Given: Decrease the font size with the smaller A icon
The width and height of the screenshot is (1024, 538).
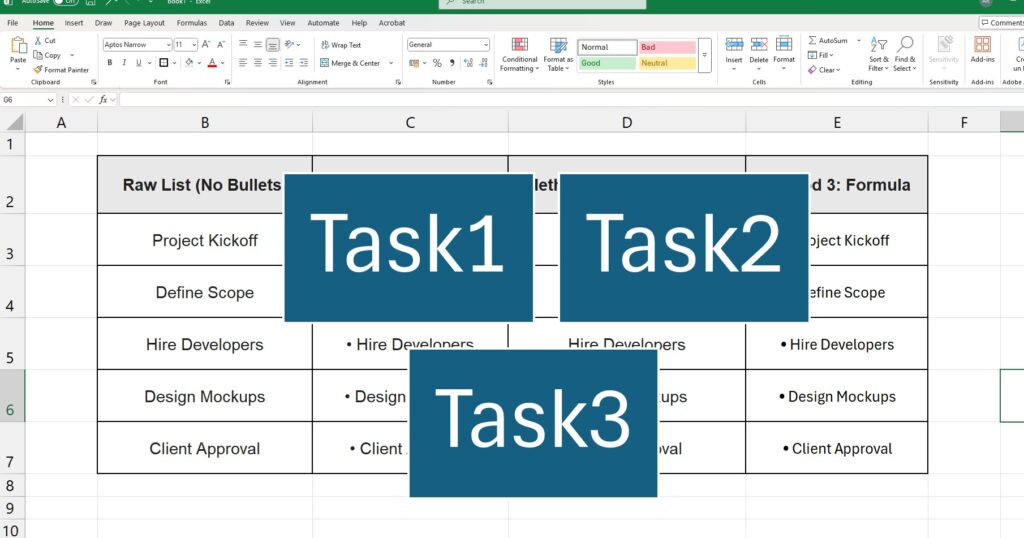Looking at the screenshot, I should pyautogui.click(x=221, y=44).
